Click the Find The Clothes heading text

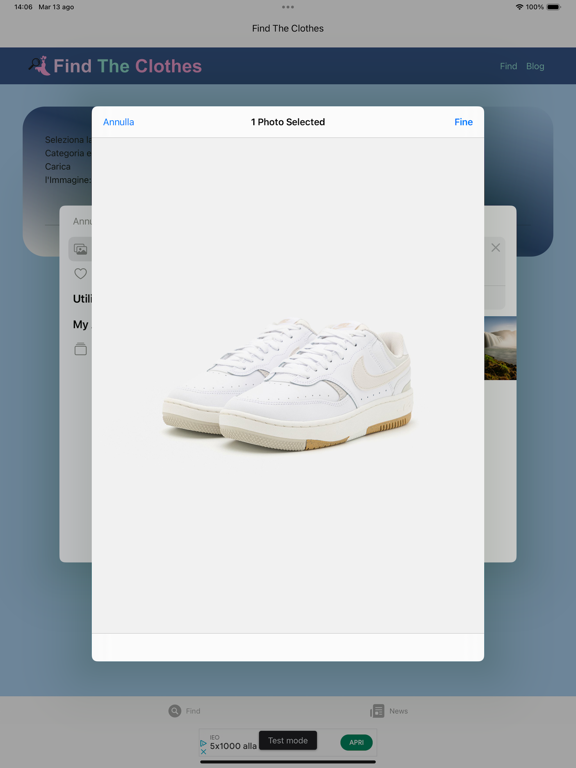[127, 66]
